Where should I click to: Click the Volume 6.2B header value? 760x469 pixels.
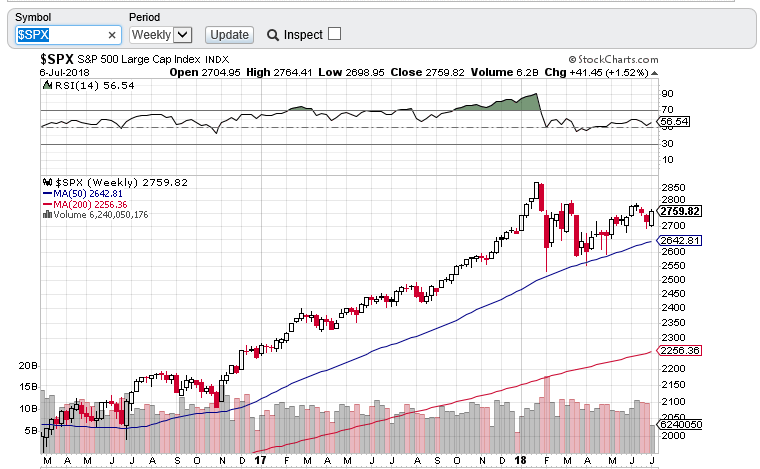tap(505, 73)
